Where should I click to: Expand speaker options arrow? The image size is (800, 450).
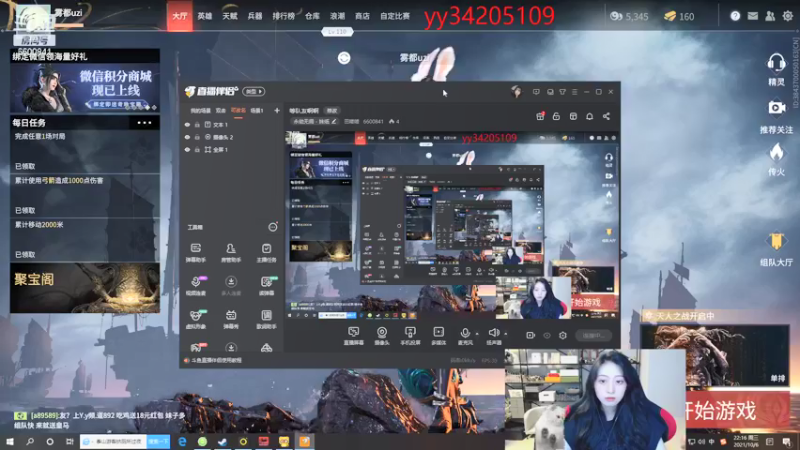(506, 334)
